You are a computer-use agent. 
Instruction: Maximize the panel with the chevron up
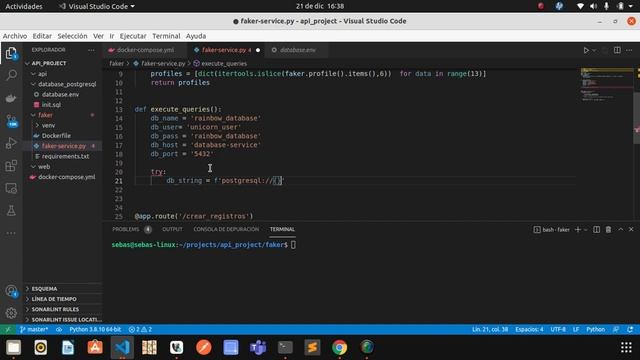[x=620, y=229]
